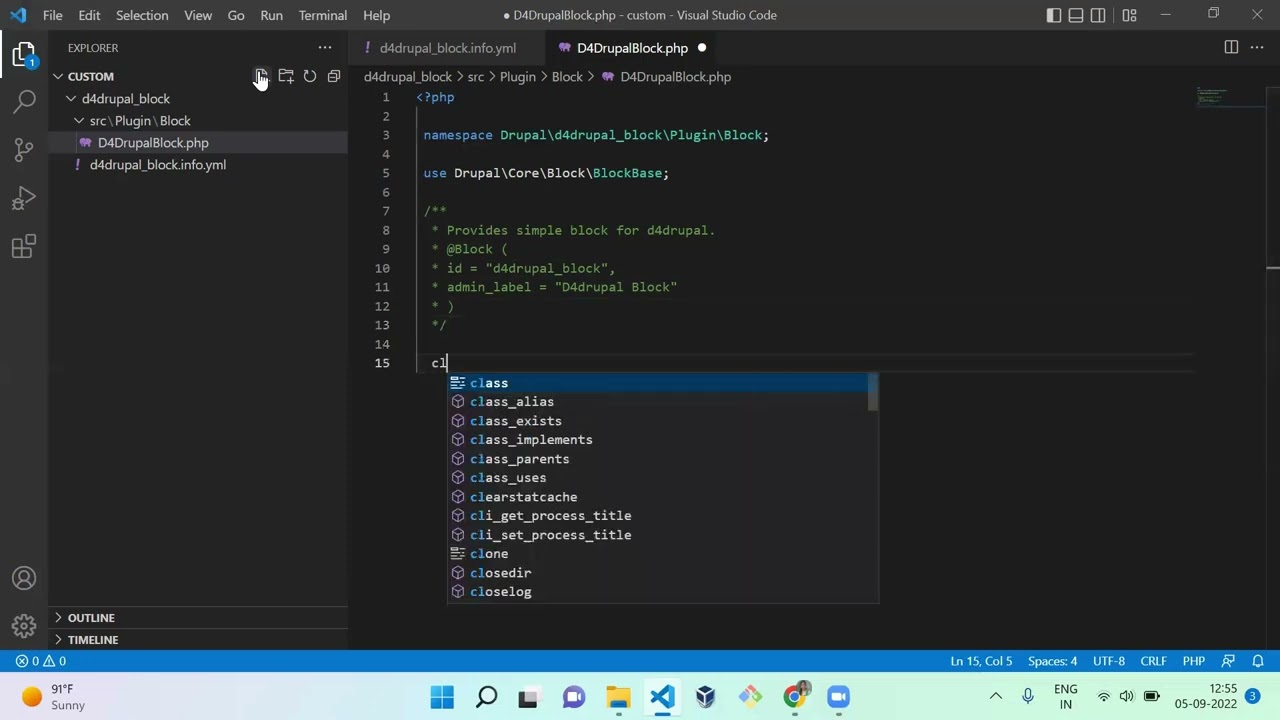
Task: Open the ENG IN language switcher
Action: tap(1066, 697)
